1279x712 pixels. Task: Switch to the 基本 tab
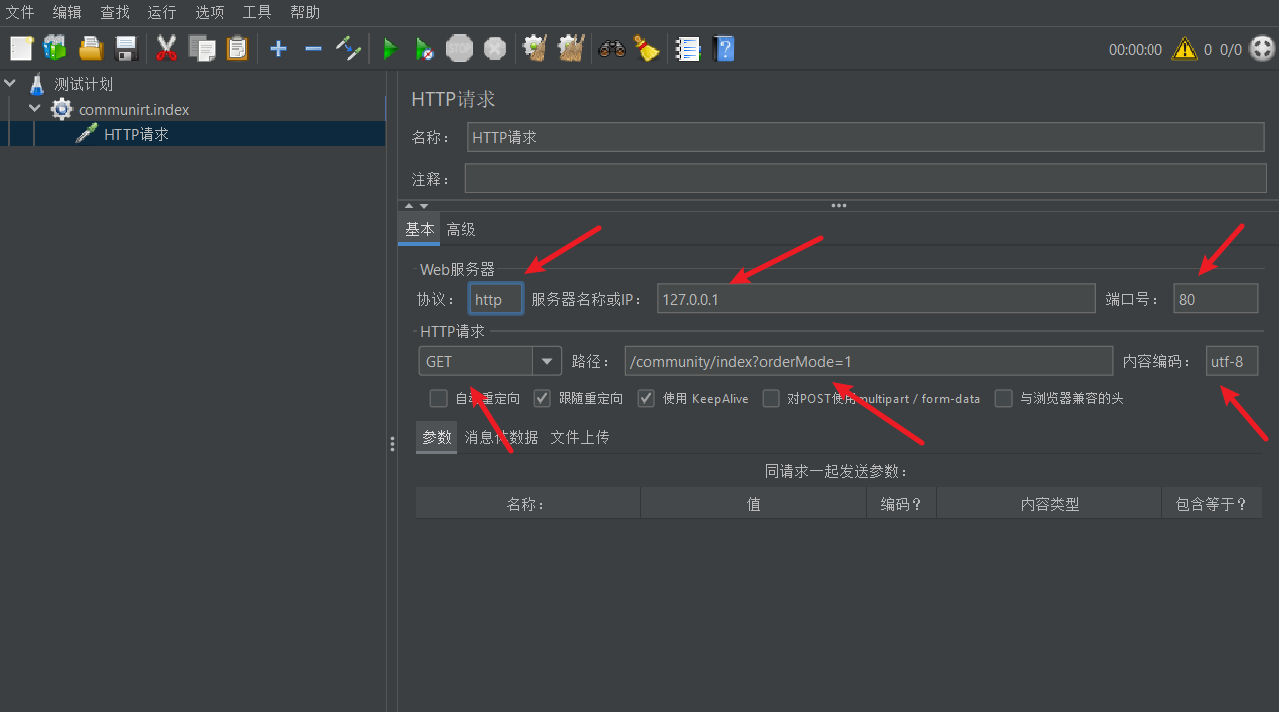[419, 229]
